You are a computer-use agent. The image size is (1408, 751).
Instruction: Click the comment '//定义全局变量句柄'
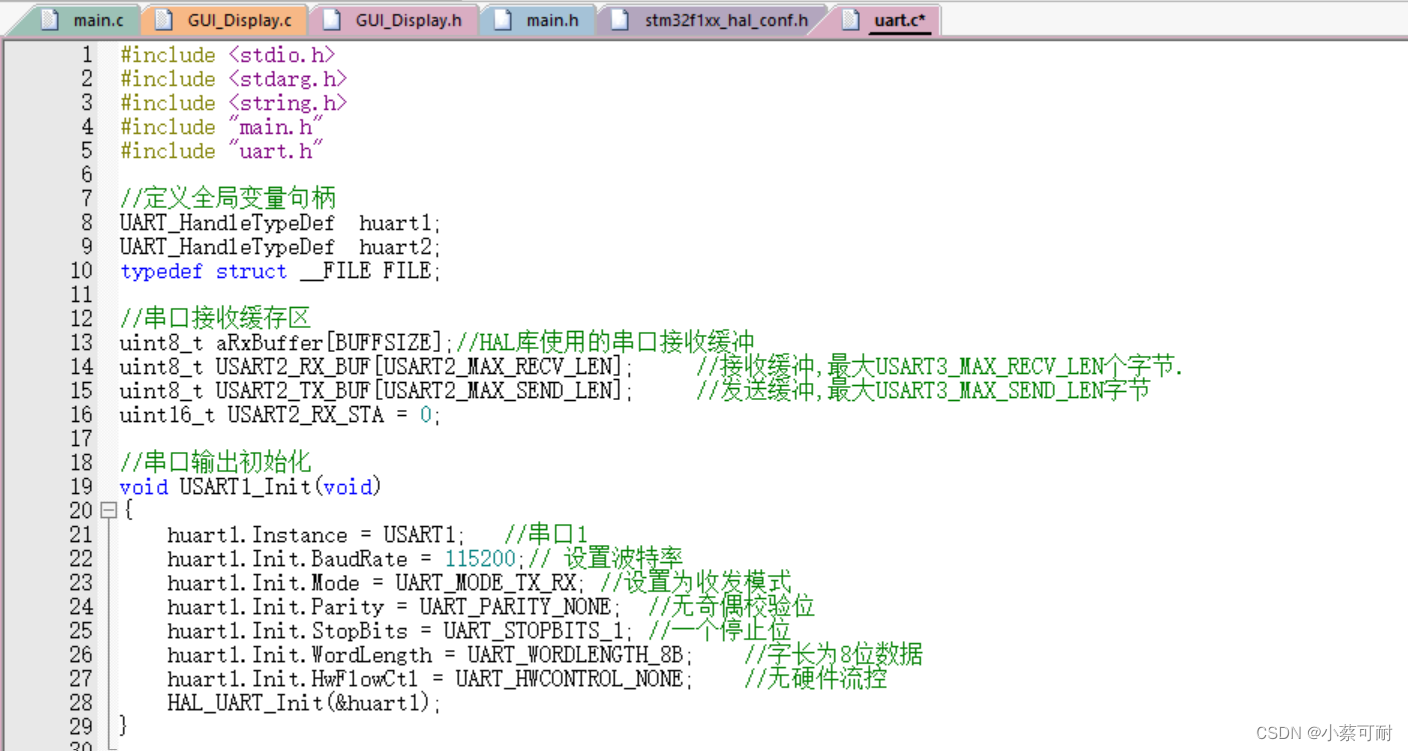click(228, 198)
